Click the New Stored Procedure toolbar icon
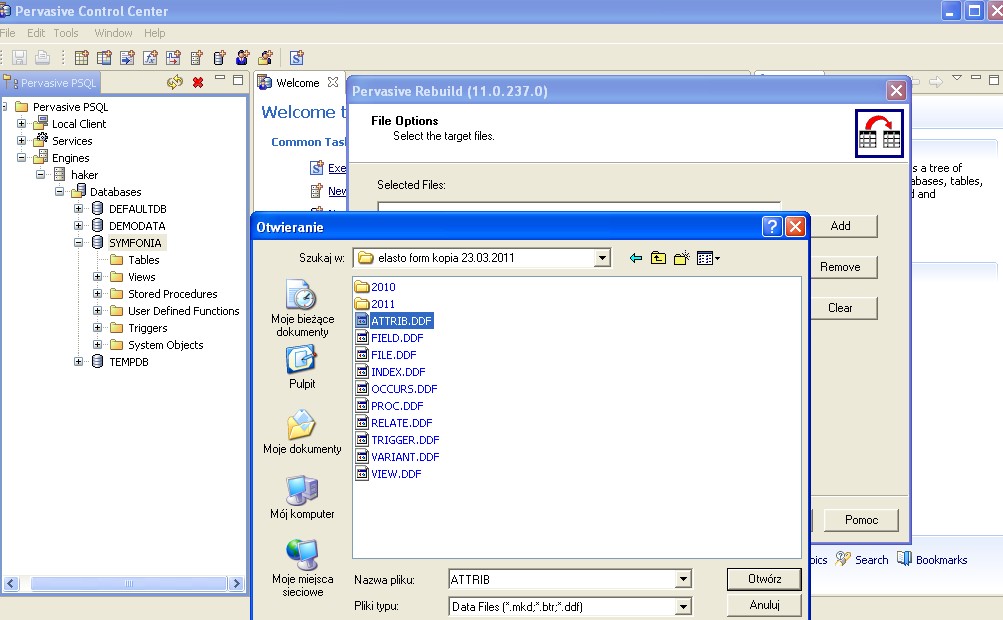1003x620 pixels. click(x=127, y=58)
